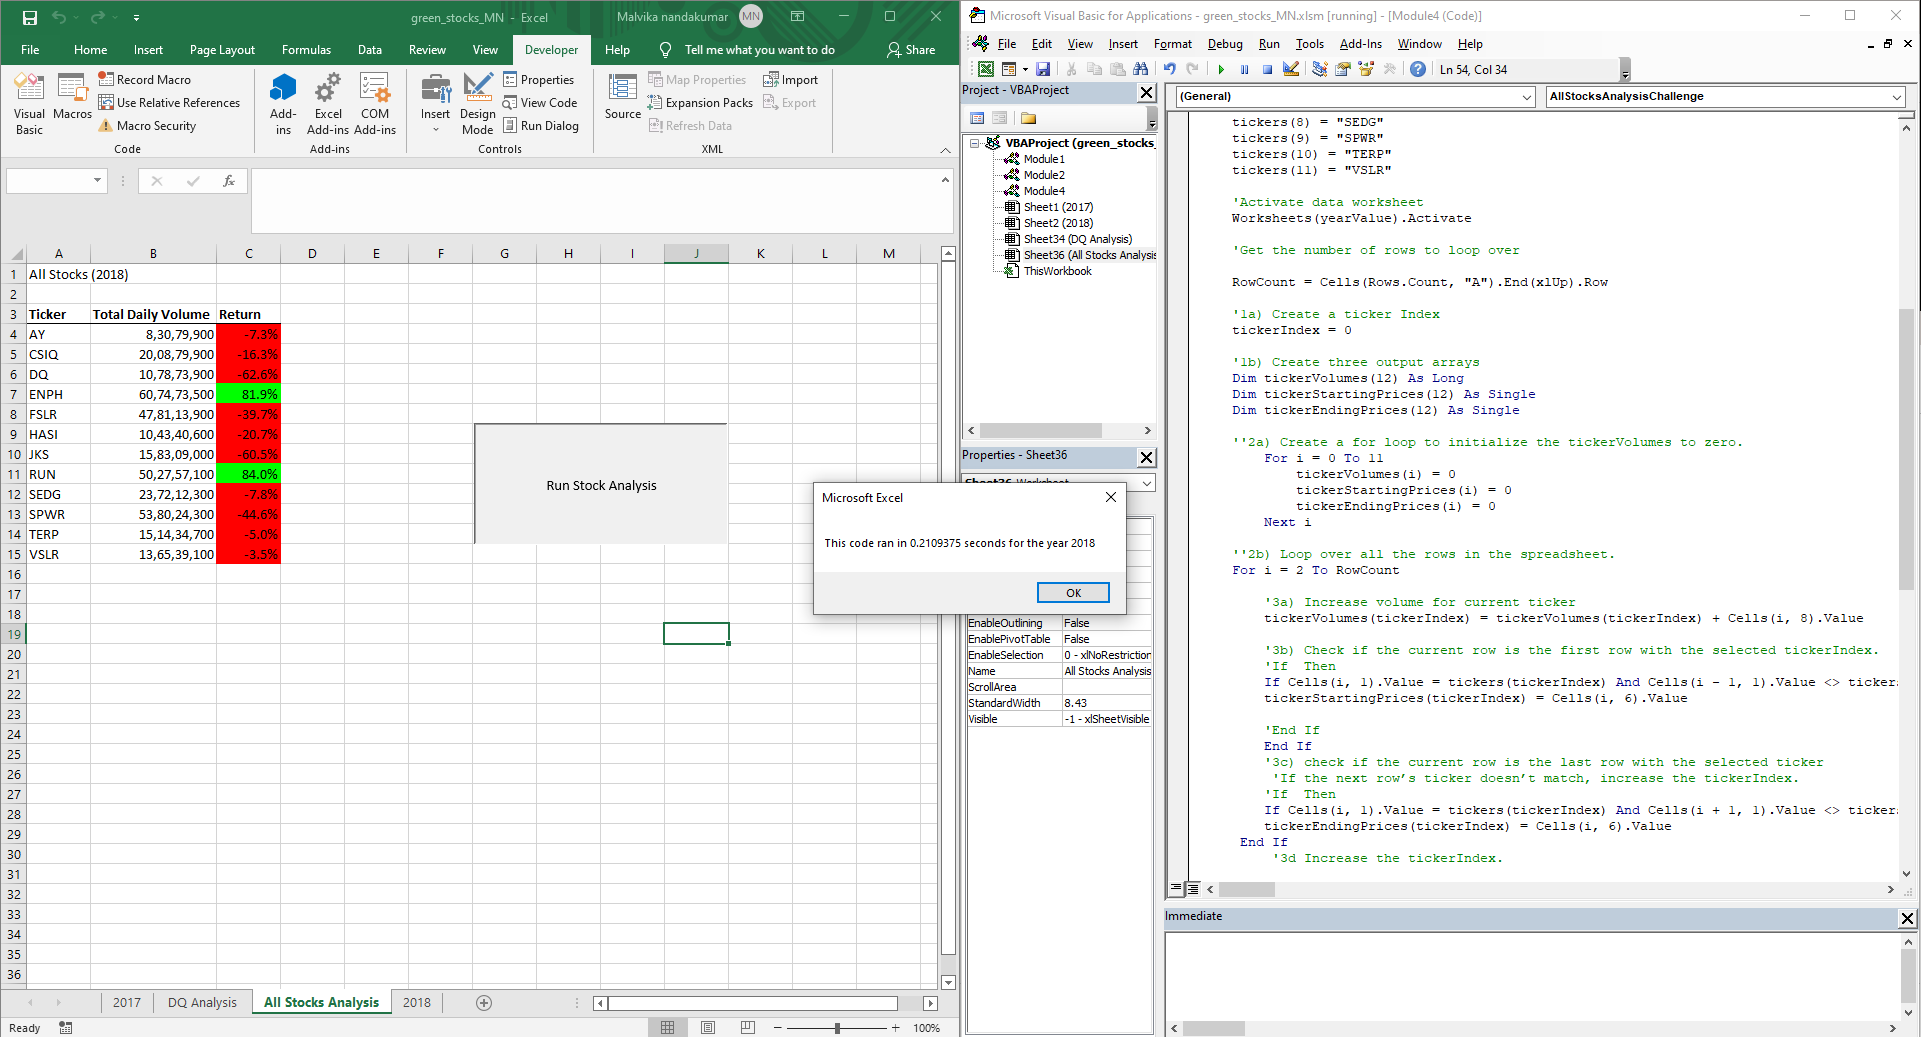Toggle Full Module View button below code pane
Viewport: 1921px width, 1037px height.
pos(1193,889)
